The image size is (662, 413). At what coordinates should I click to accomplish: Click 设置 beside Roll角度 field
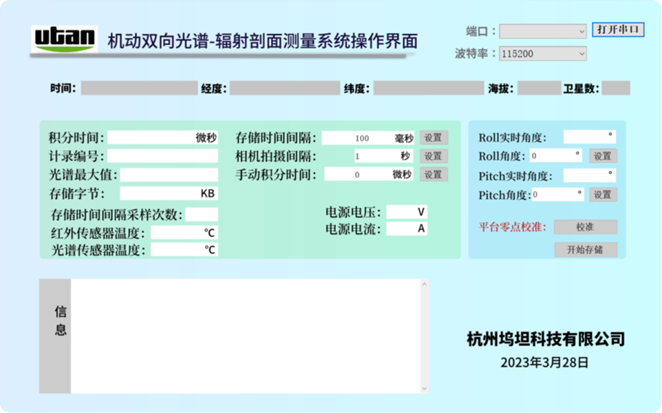tap(601, 156)
